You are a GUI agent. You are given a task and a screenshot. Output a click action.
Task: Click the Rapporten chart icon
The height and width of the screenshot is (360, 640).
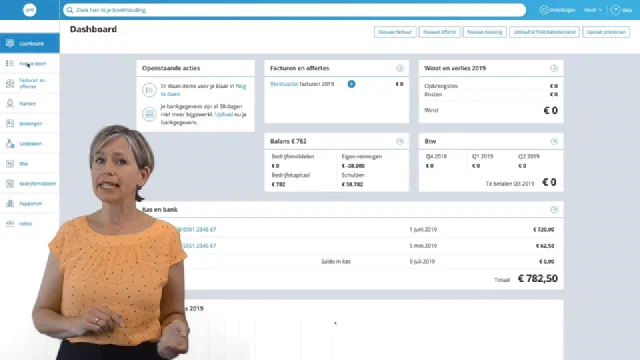tap(10, 203)
